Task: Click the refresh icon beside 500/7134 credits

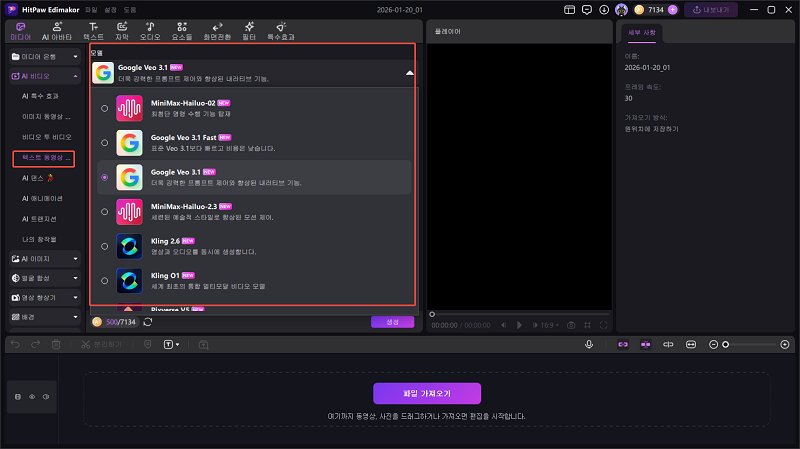Action: point(148,322)
